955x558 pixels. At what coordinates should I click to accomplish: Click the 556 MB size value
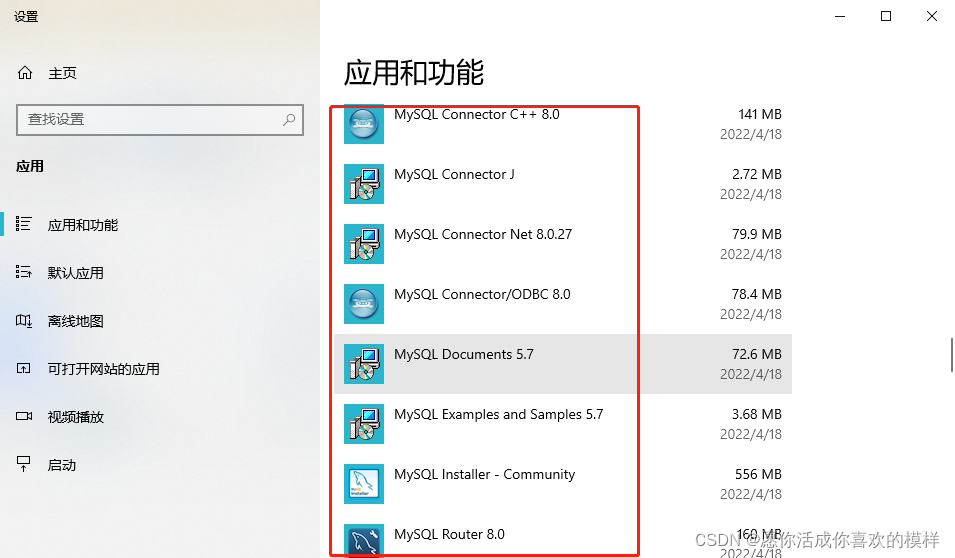[758, 474]
